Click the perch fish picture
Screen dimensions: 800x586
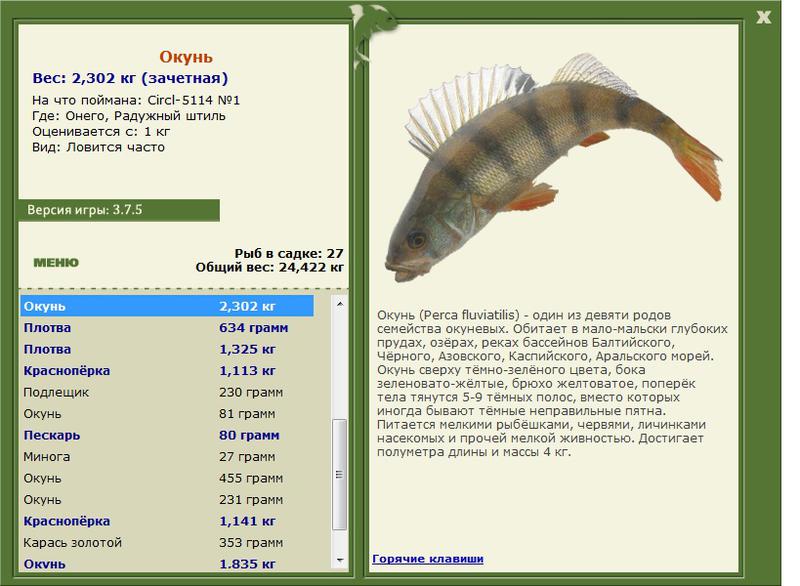(x=554, y=166)
